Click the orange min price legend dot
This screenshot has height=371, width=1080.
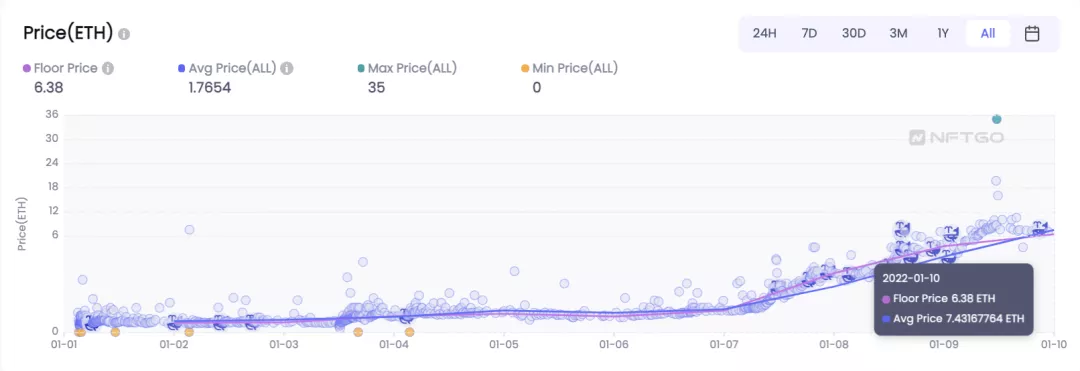pos(526,68)
